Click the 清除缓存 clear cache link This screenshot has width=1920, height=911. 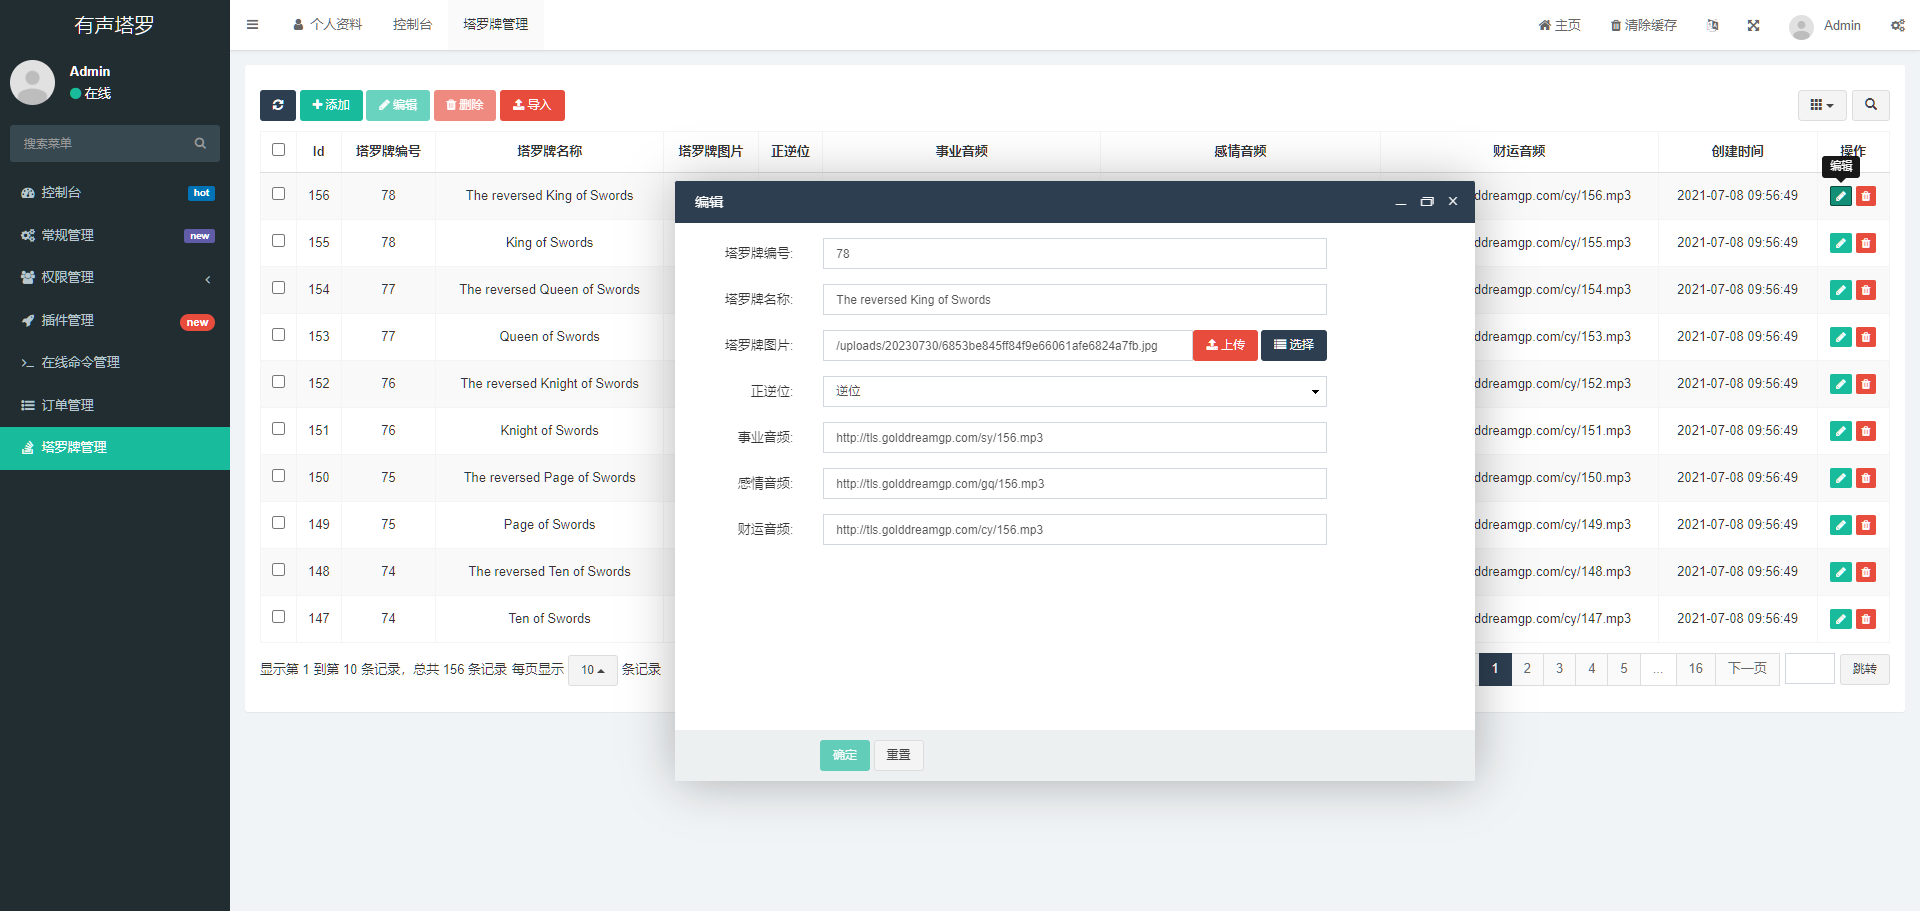[x=1643, y=25]
